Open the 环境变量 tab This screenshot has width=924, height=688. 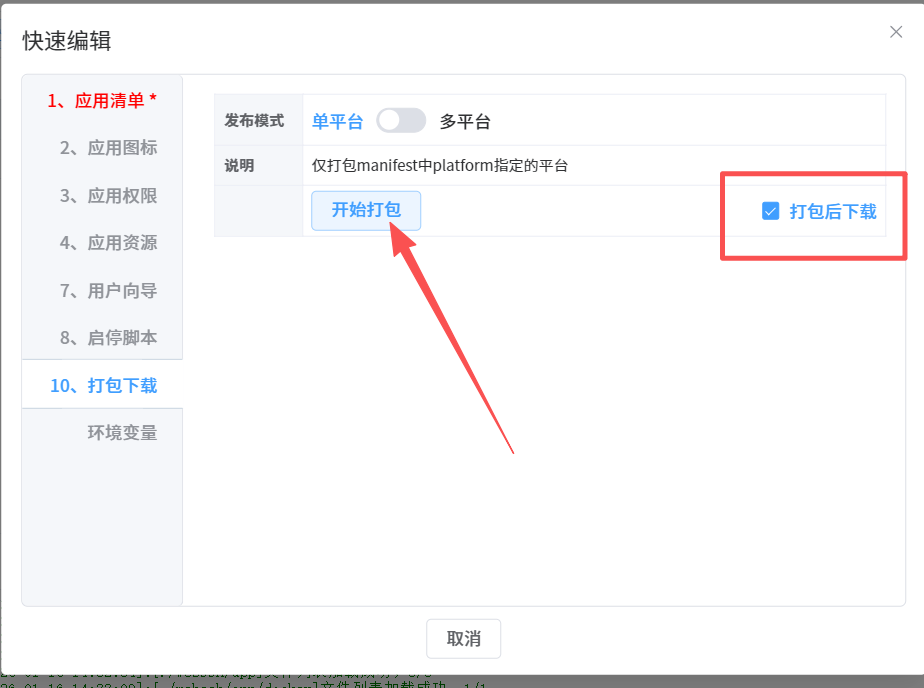click(122, 433)
